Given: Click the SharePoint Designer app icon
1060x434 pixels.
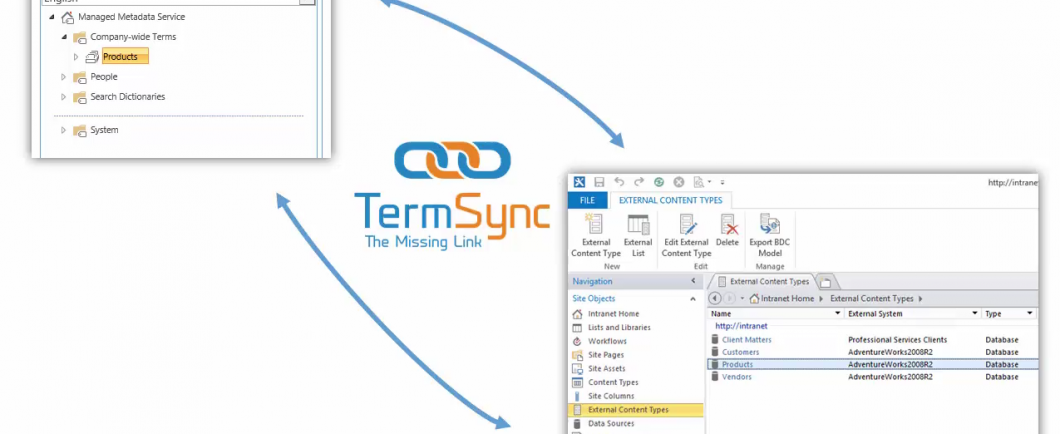Looking at the screenshot, I should pos(579,182).
